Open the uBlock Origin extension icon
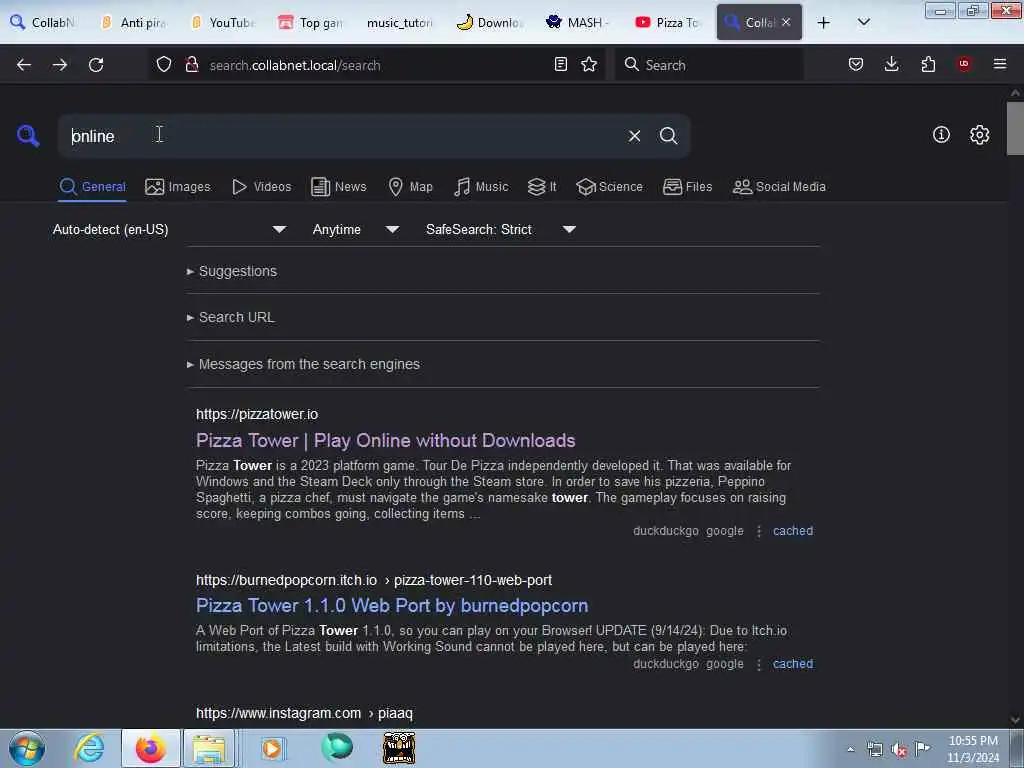Viewport: 1024px width, 768px height. 964,63
